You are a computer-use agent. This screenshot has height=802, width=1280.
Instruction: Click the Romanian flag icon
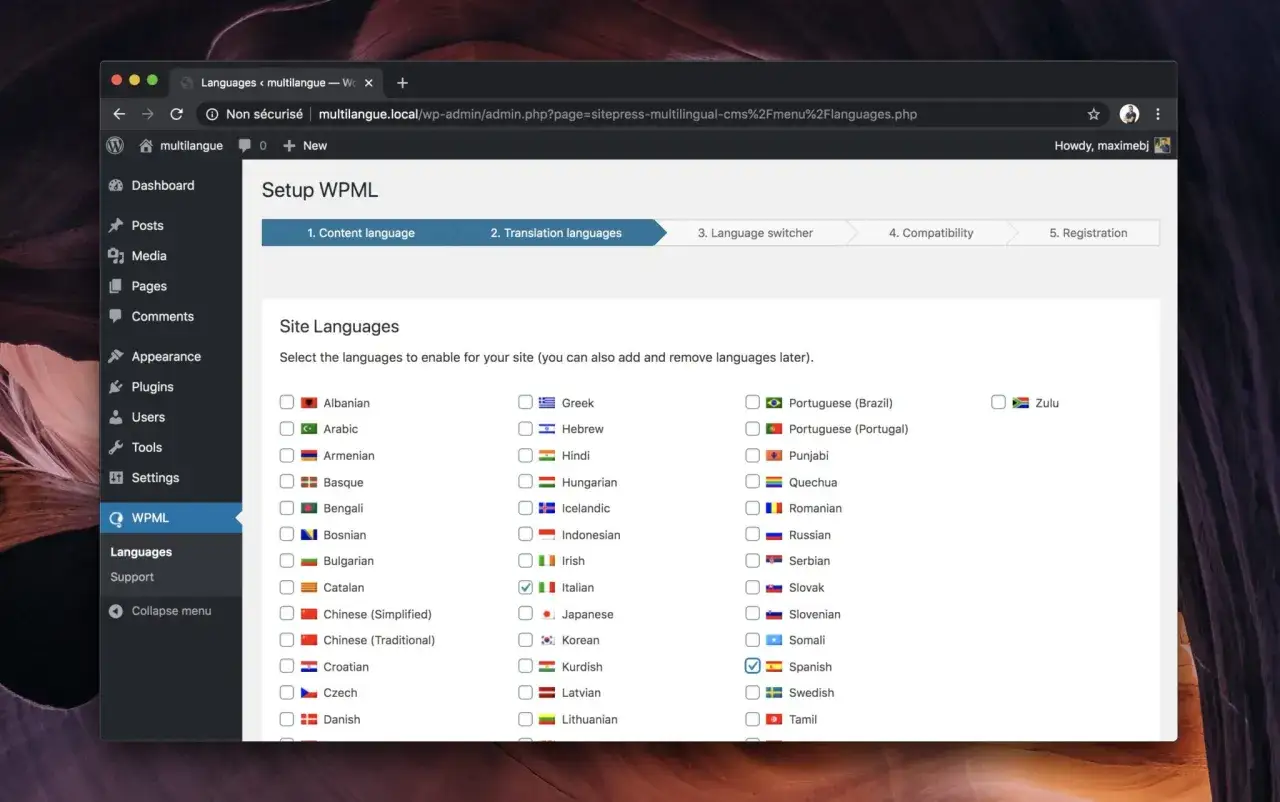pos(774,508)
